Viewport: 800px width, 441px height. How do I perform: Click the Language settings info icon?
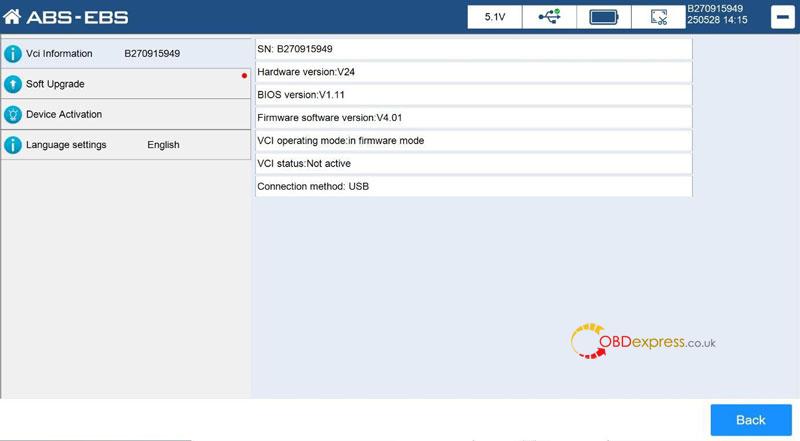(x=13, y=145)
